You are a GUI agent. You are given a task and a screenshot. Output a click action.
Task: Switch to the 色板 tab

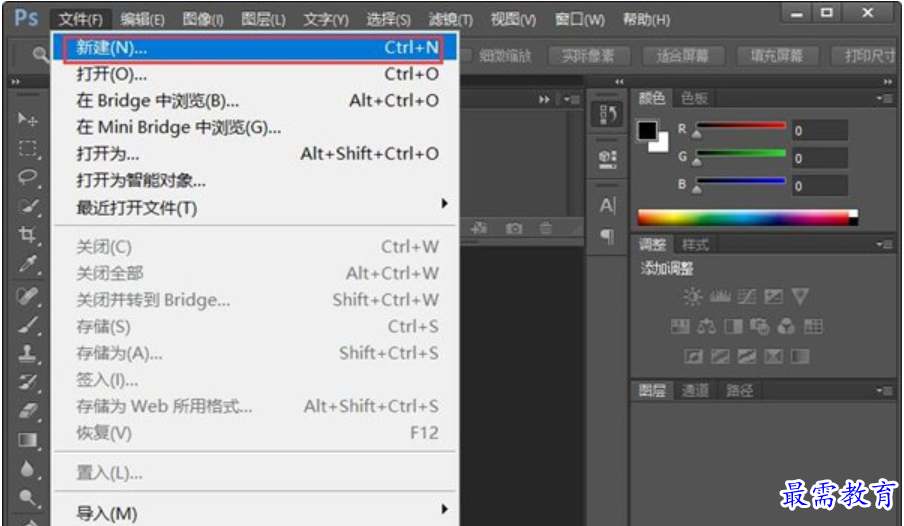[694, 99]
